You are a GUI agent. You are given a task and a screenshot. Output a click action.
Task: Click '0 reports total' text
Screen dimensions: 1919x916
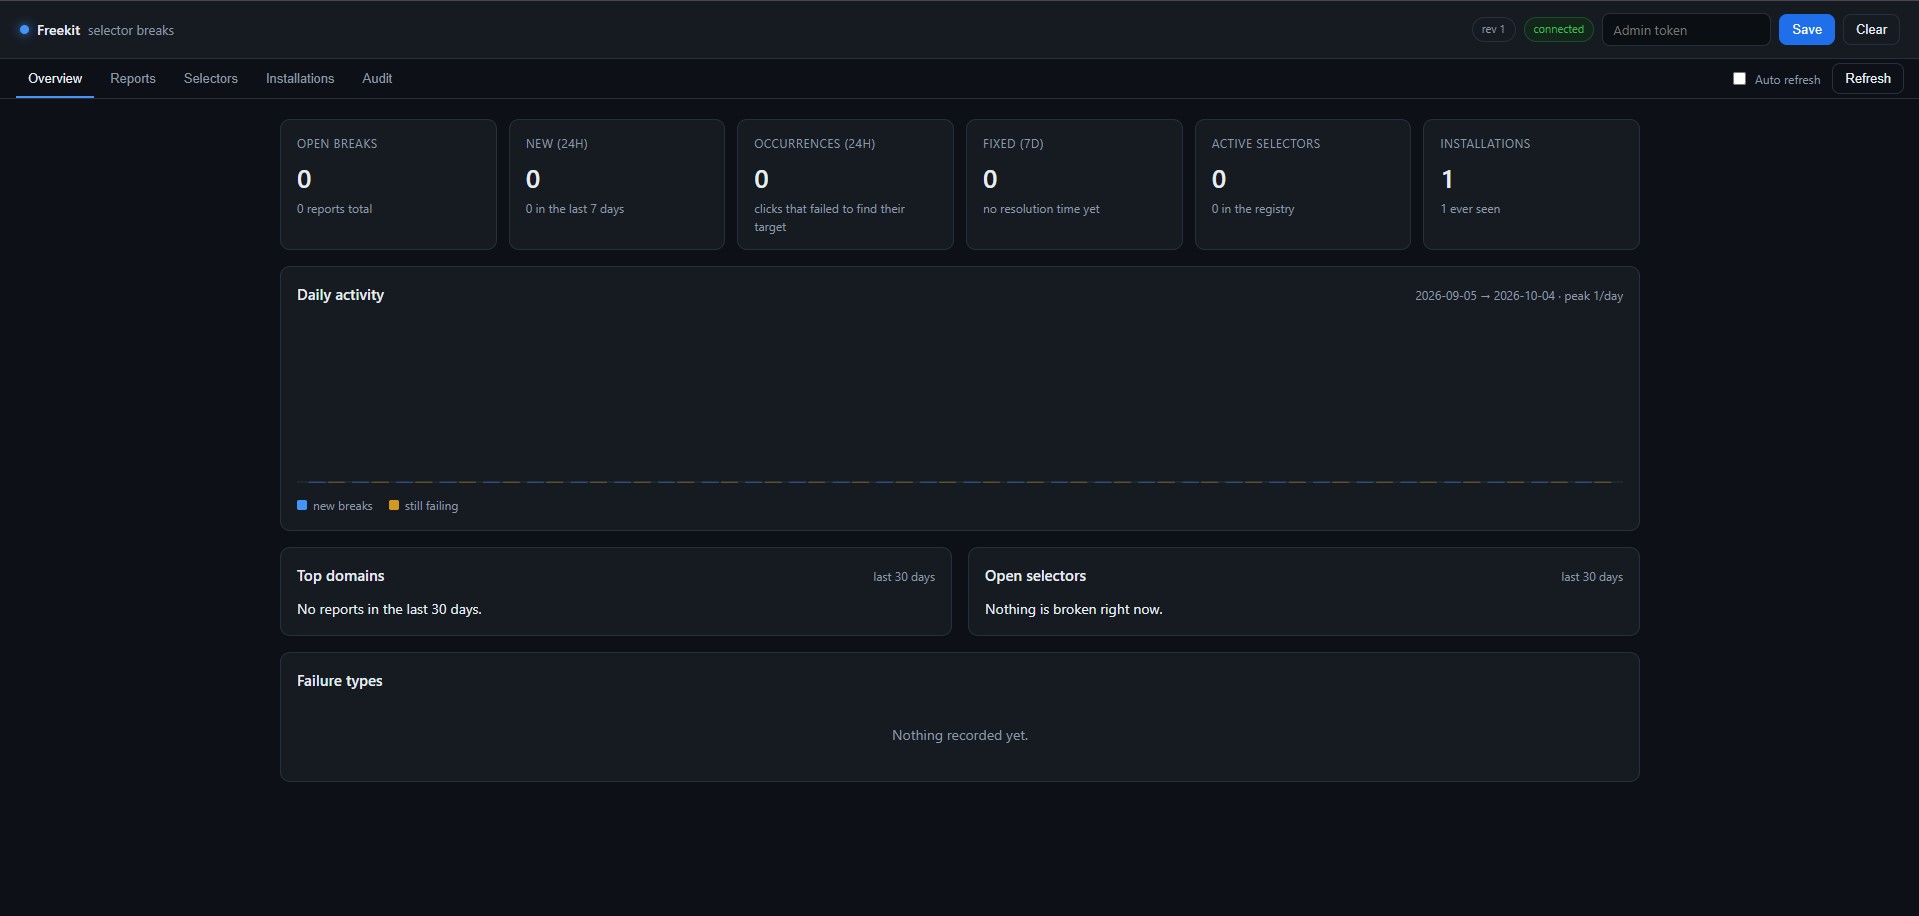[334, 209]
